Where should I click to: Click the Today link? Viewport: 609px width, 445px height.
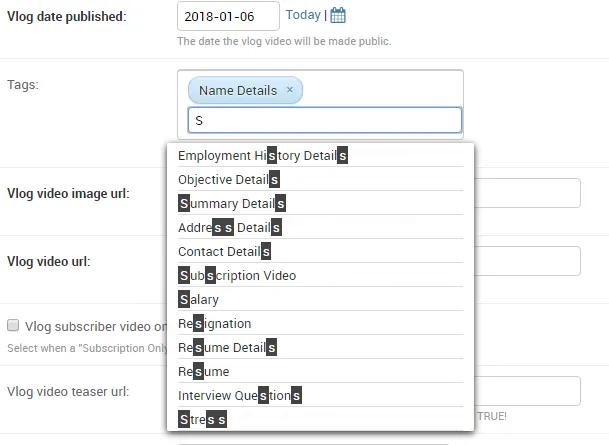(x=303, y=15)
